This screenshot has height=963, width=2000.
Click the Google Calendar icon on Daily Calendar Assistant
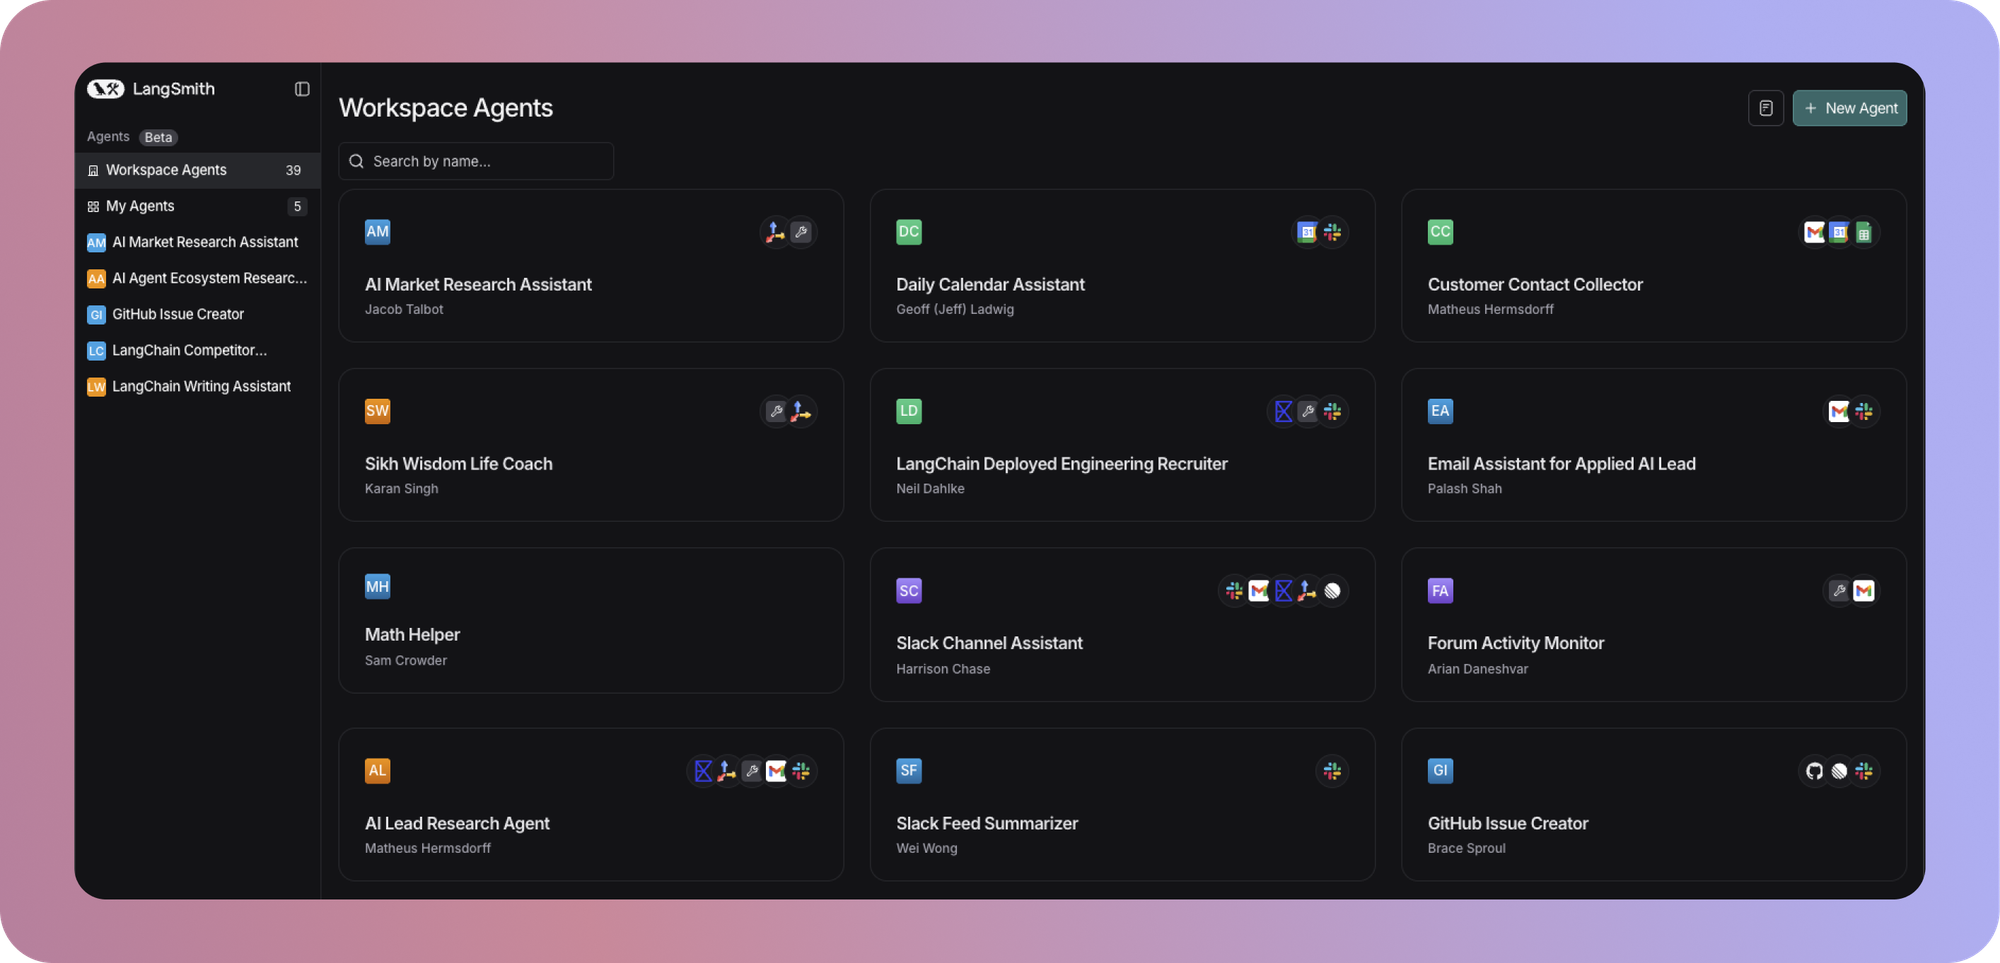tap(1306, 232)
